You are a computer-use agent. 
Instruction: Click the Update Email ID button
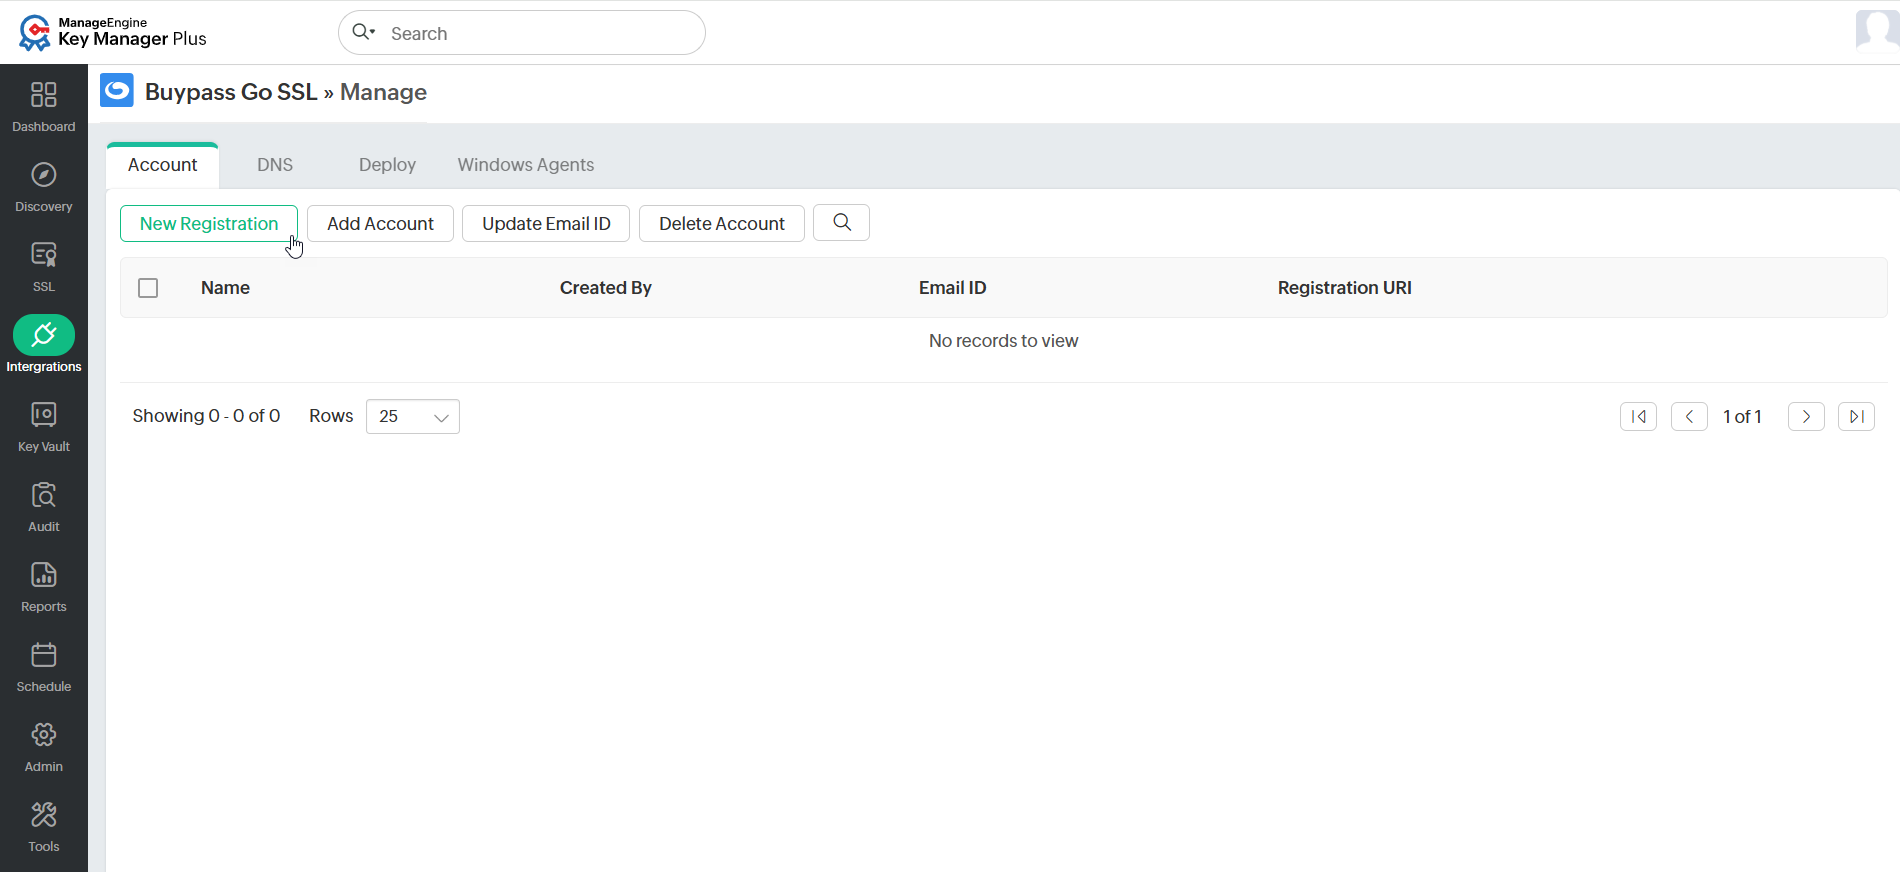(x=546, y=224)
